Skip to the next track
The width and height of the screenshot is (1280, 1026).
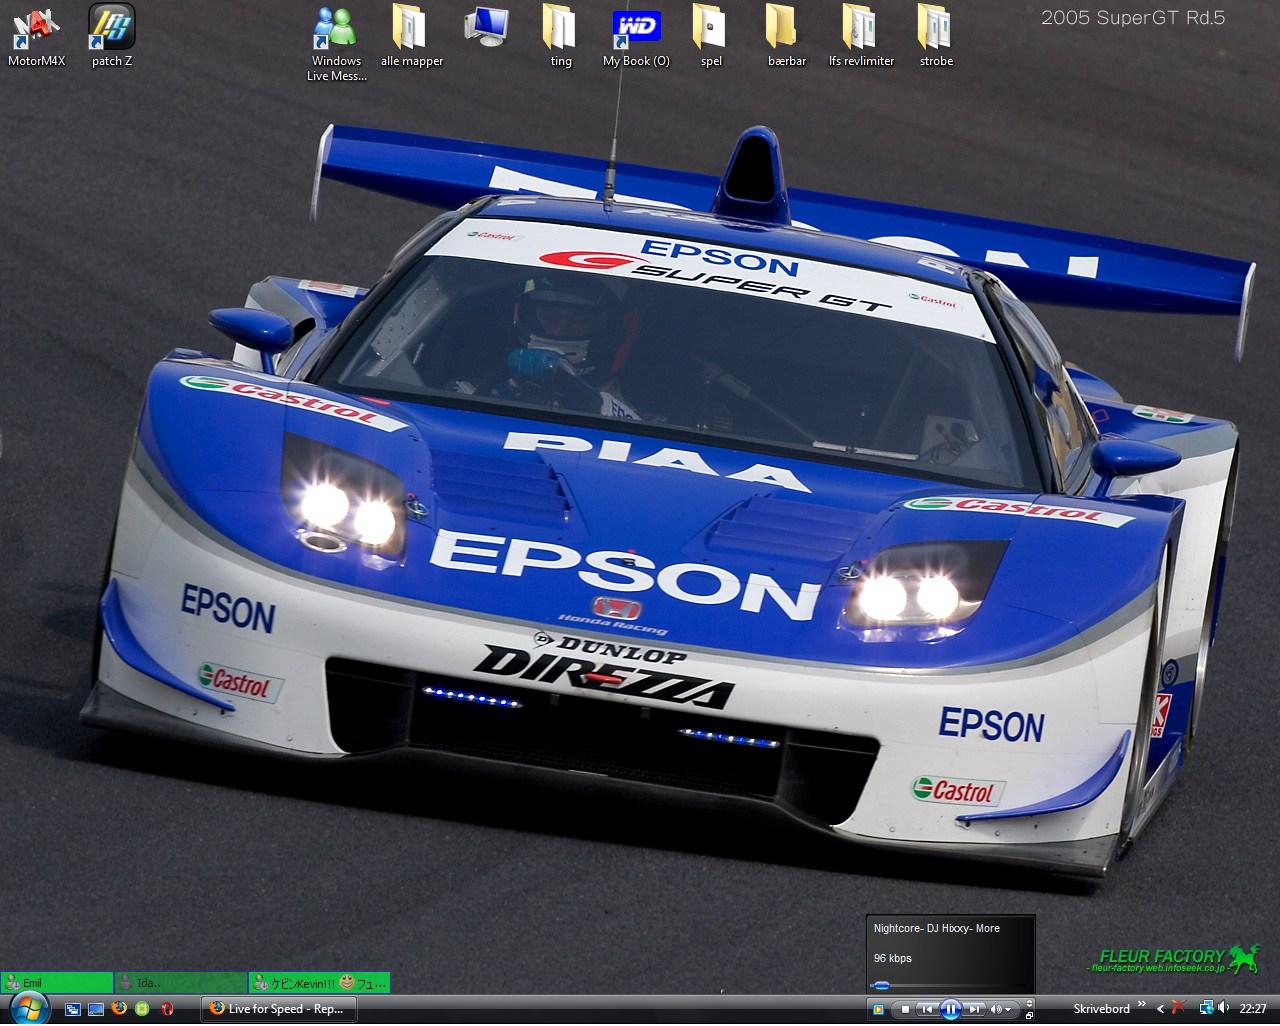tap(973, 1009)
